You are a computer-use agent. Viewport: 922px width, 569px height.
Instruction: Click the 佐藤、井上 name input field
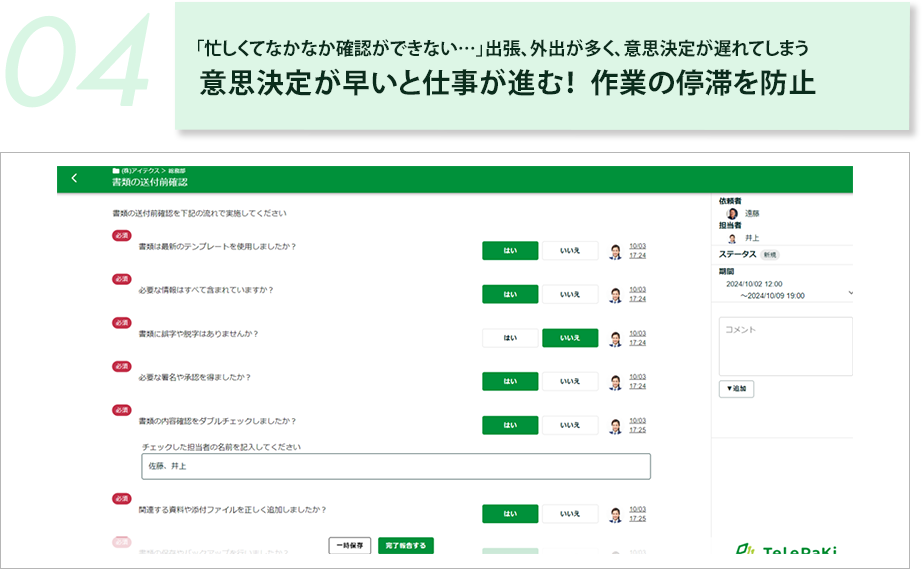click(396, 466)
